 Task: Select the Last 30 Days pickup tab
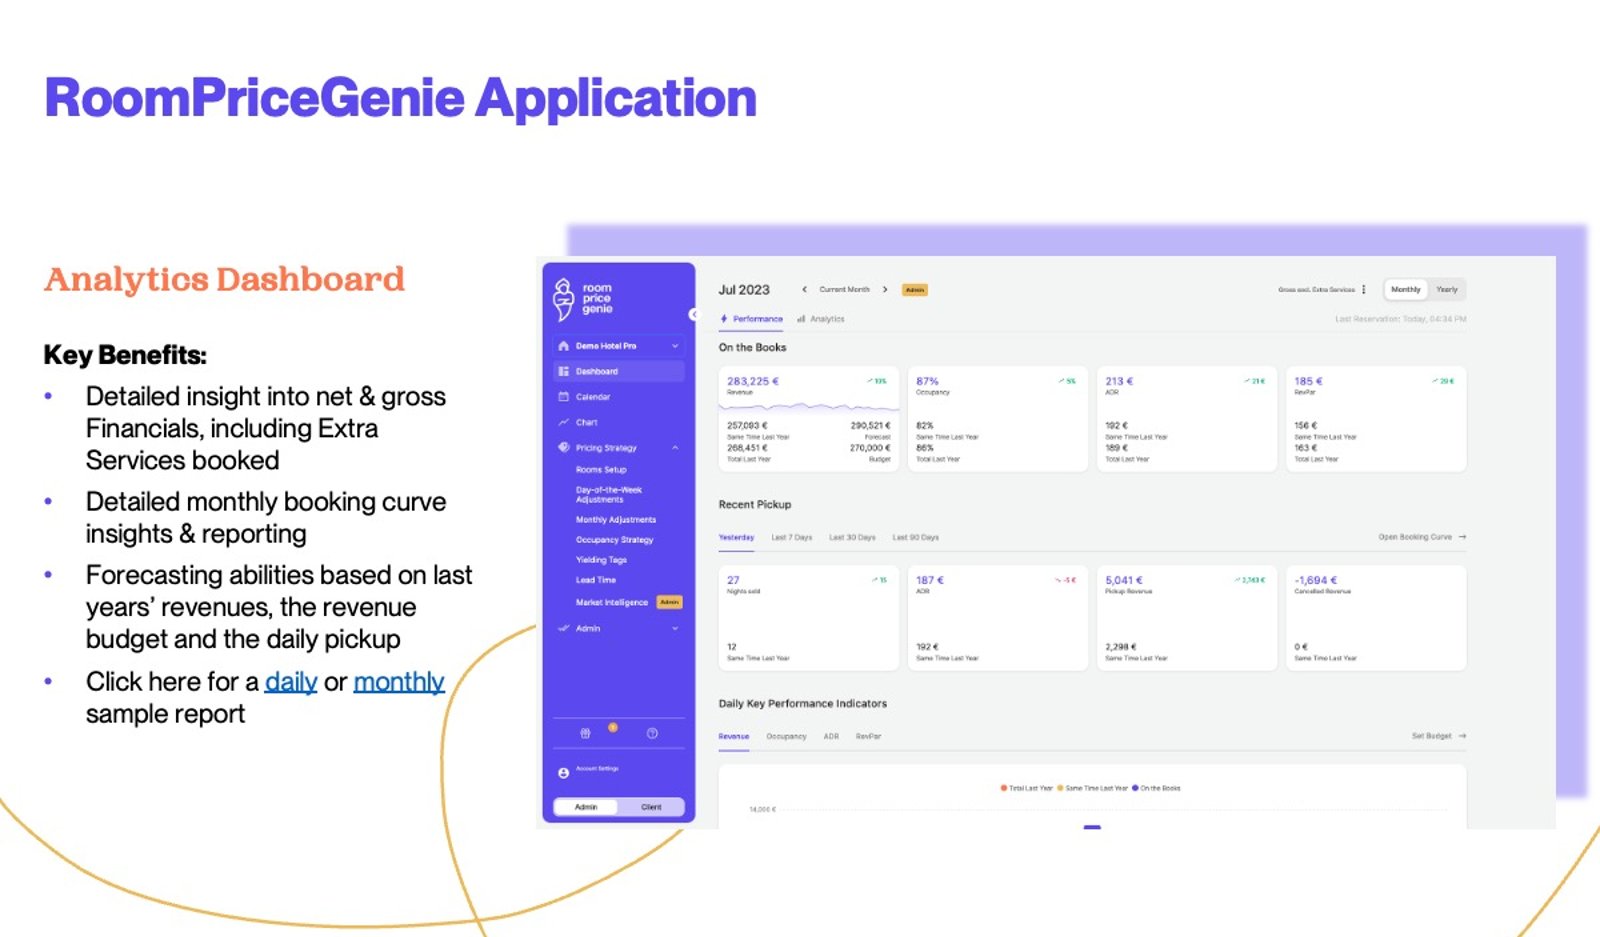[852, 537]
